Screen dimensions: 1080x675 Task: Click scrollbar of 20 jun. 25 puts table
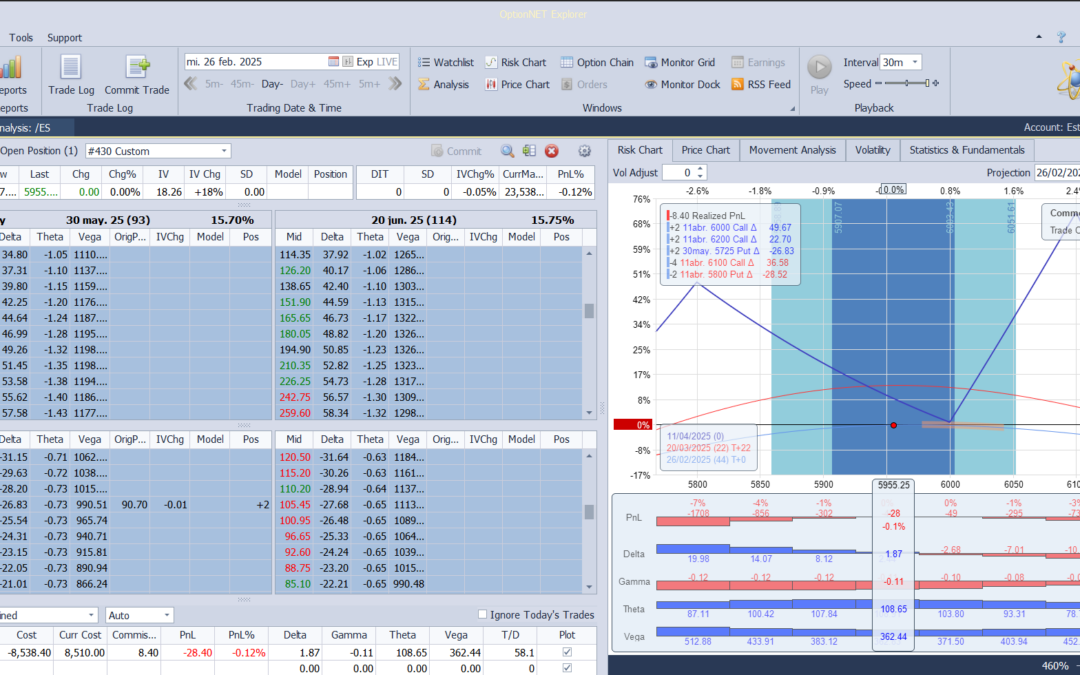(x=589, y=520)
